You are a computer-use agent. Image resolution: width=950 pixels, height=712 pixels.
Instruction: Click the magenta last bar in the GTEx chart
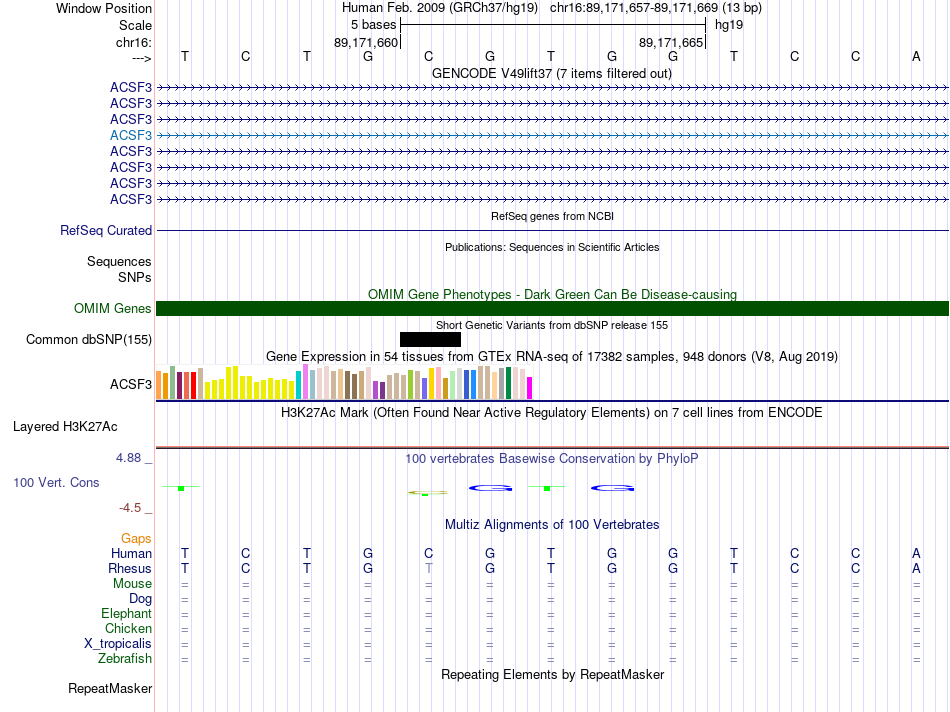(530, 388)
